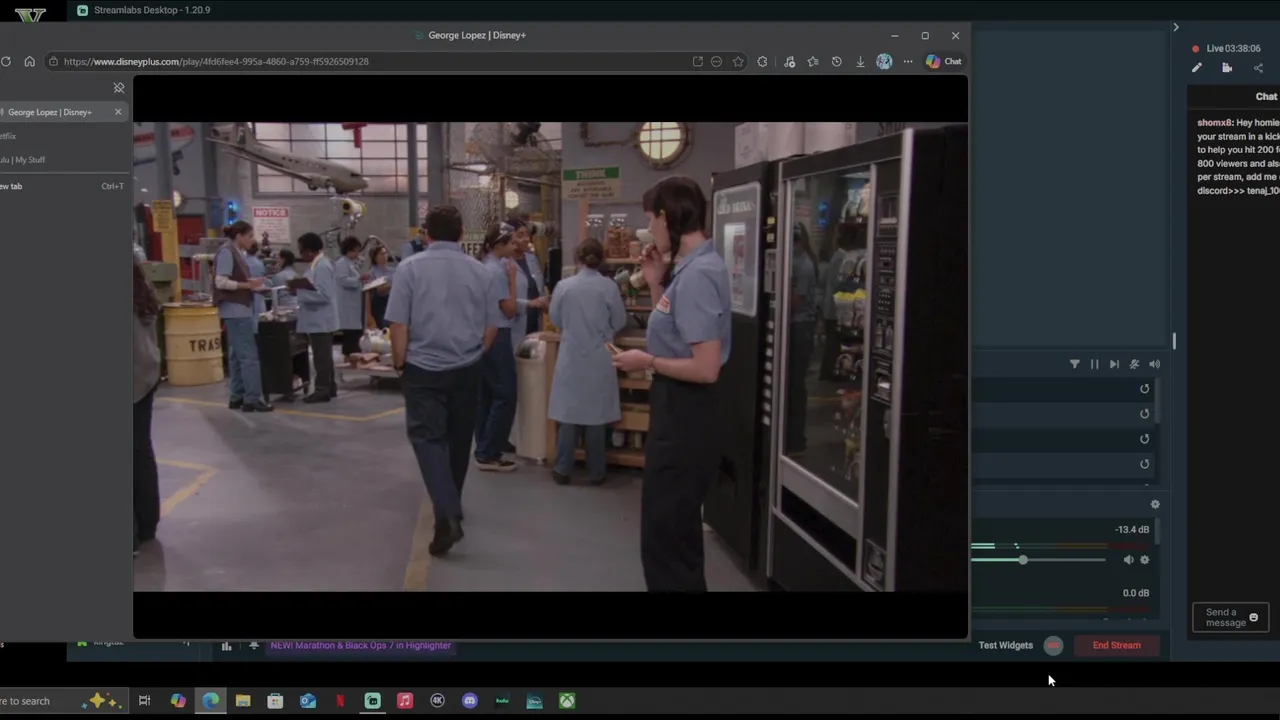This screenshot has width=1280, height=720.
Task: Open page in app icon in address bar
Action: coord(697,61)
